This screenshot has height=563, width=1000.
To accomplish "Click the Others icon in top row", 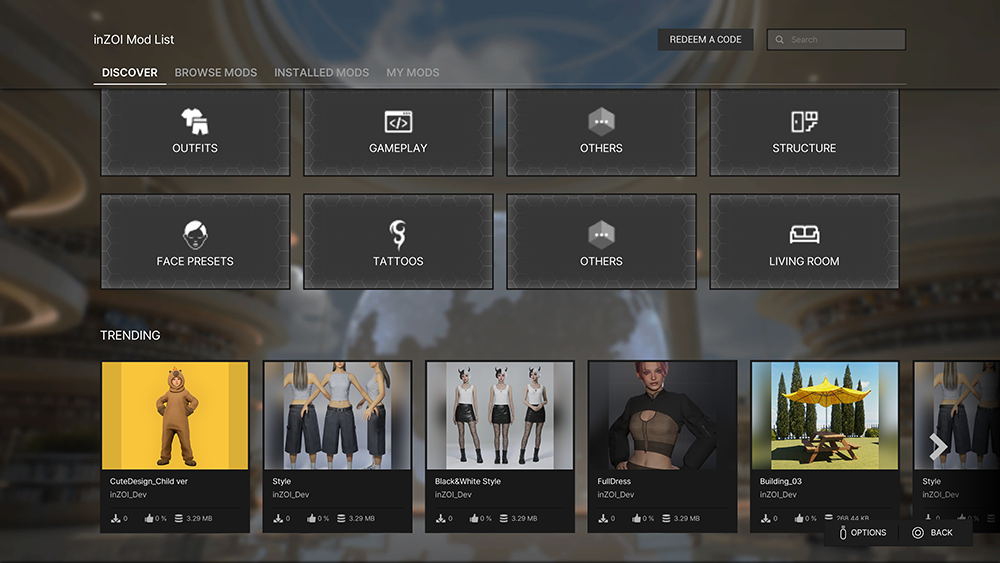I will pyautogui.click(x=601, y=122).
